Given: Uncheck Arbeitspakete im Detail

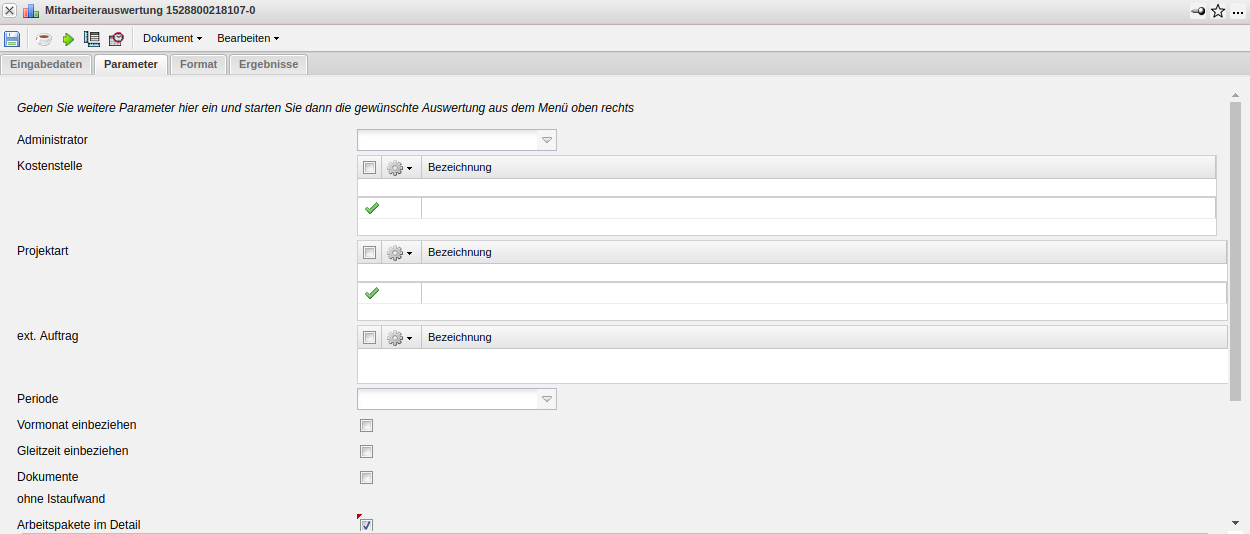Looking at the screenshot, I should [x=366, y=525].
